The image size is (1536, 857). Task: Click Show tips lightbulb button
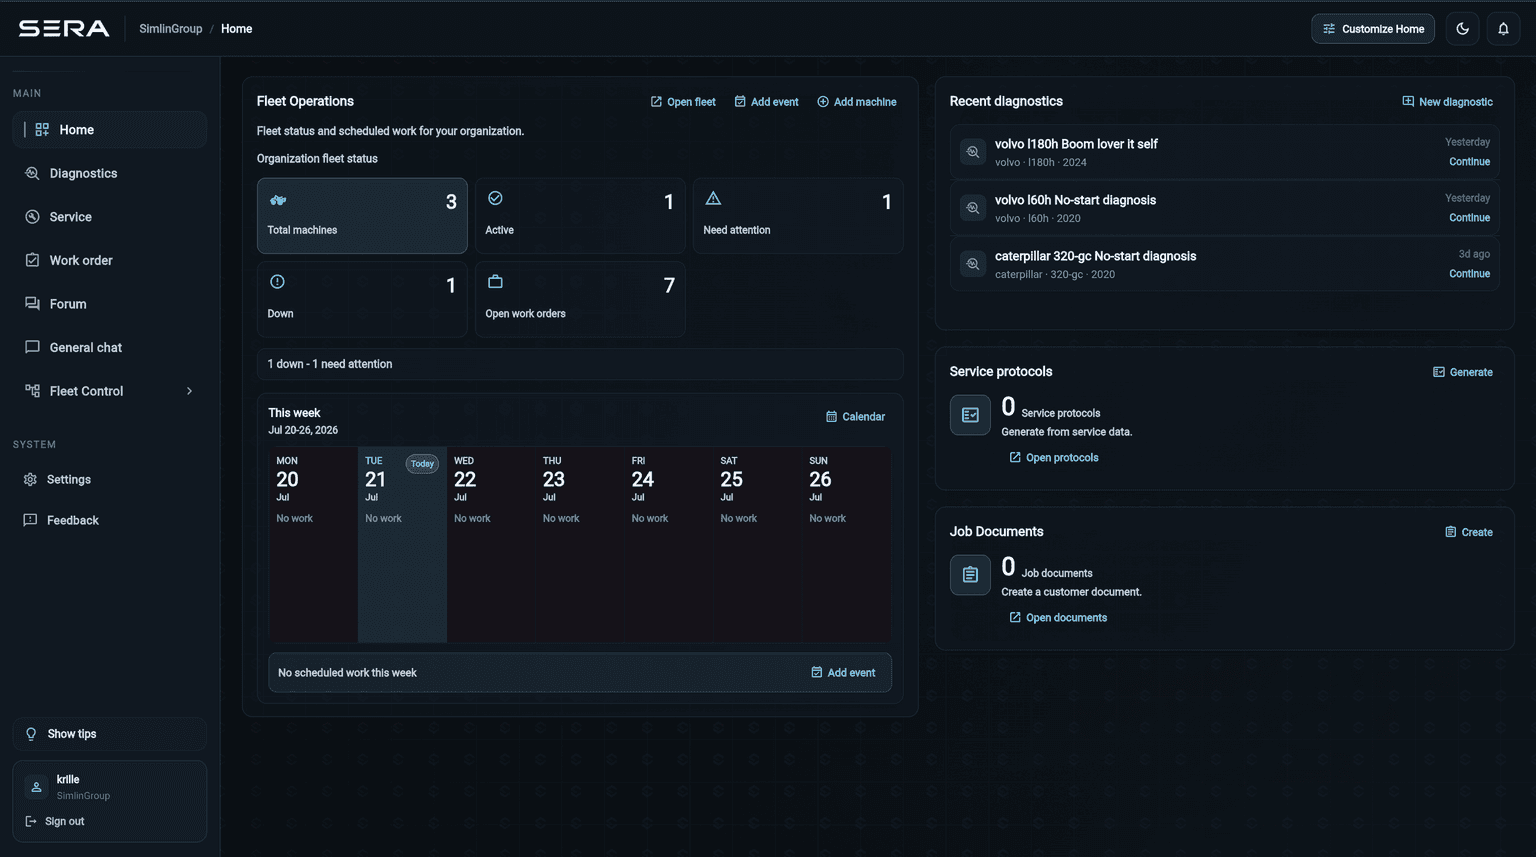pyautogui.click(x=110, y=734)
